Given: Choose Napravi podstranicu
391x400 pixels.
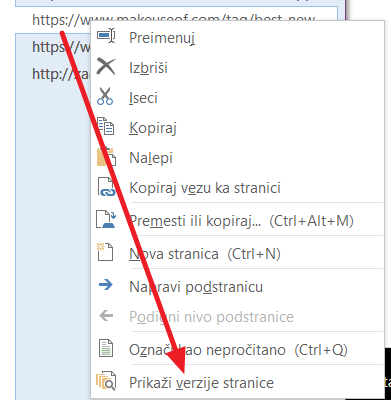Looking at the screenshot, I should (237, 287).
